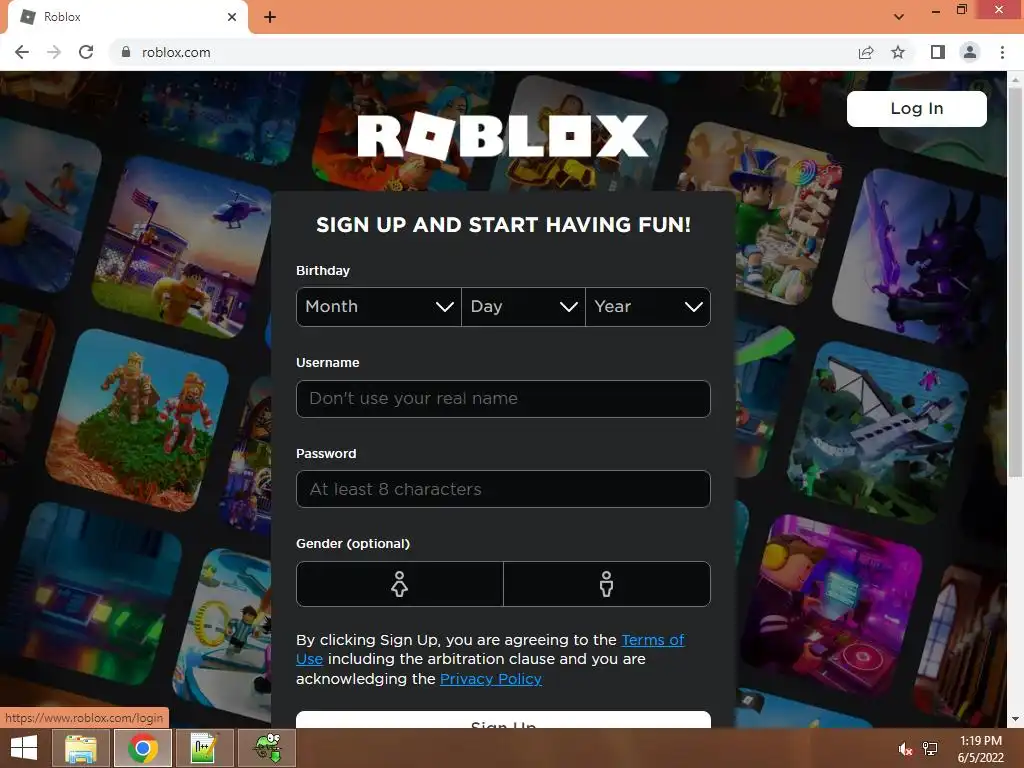
Task: Open the Year birthday dropdown
Action: tap(648, 306)
